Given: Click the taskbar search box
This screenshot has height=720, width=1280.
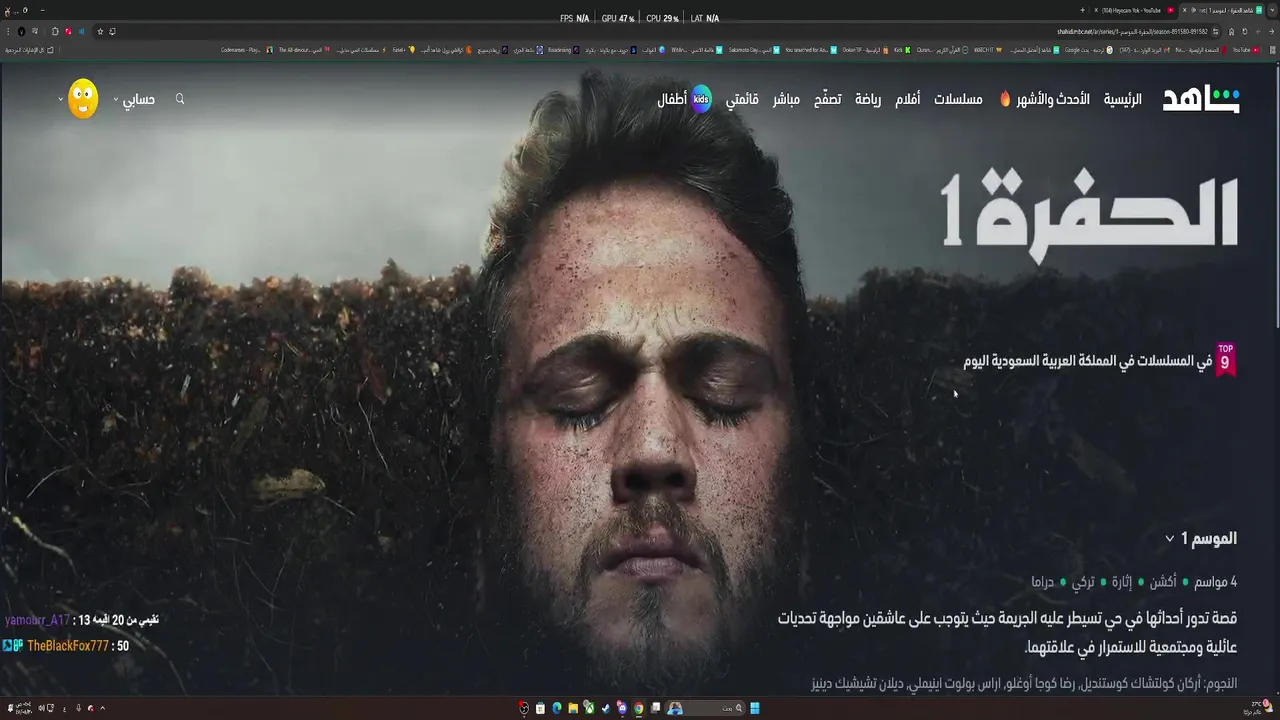Looking at the screenshot, I should (x=705, y=708).
